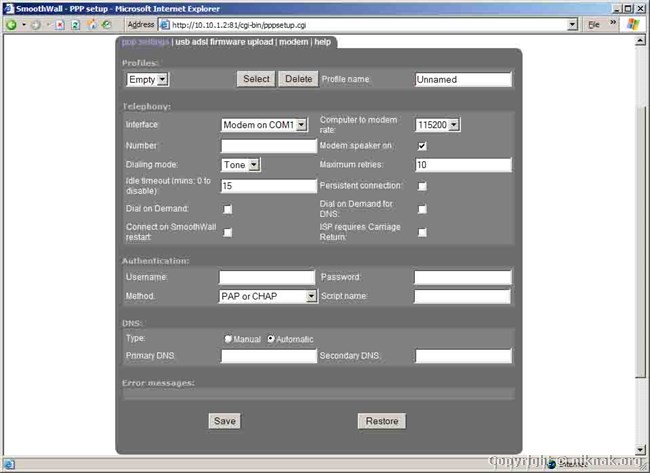This screenshot has height=473, width=650.
Task: Open the Dialing mode Tone dropdown
Action: click(240, 165)
